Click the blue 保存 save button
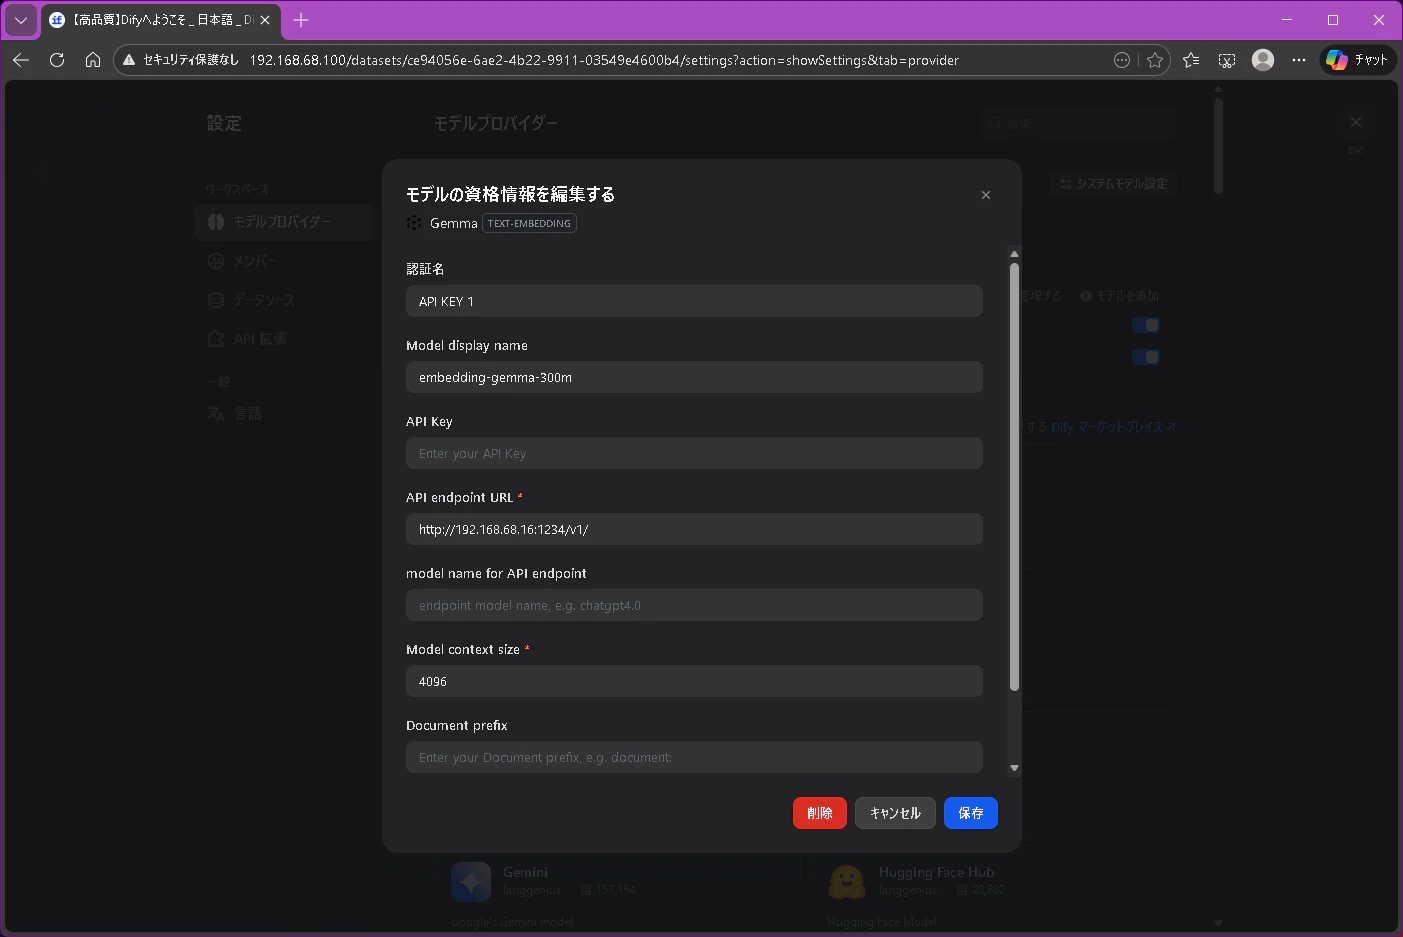The height and width of the screenshot is (937, 1403). pyautogui.click(x=971, y=813)
